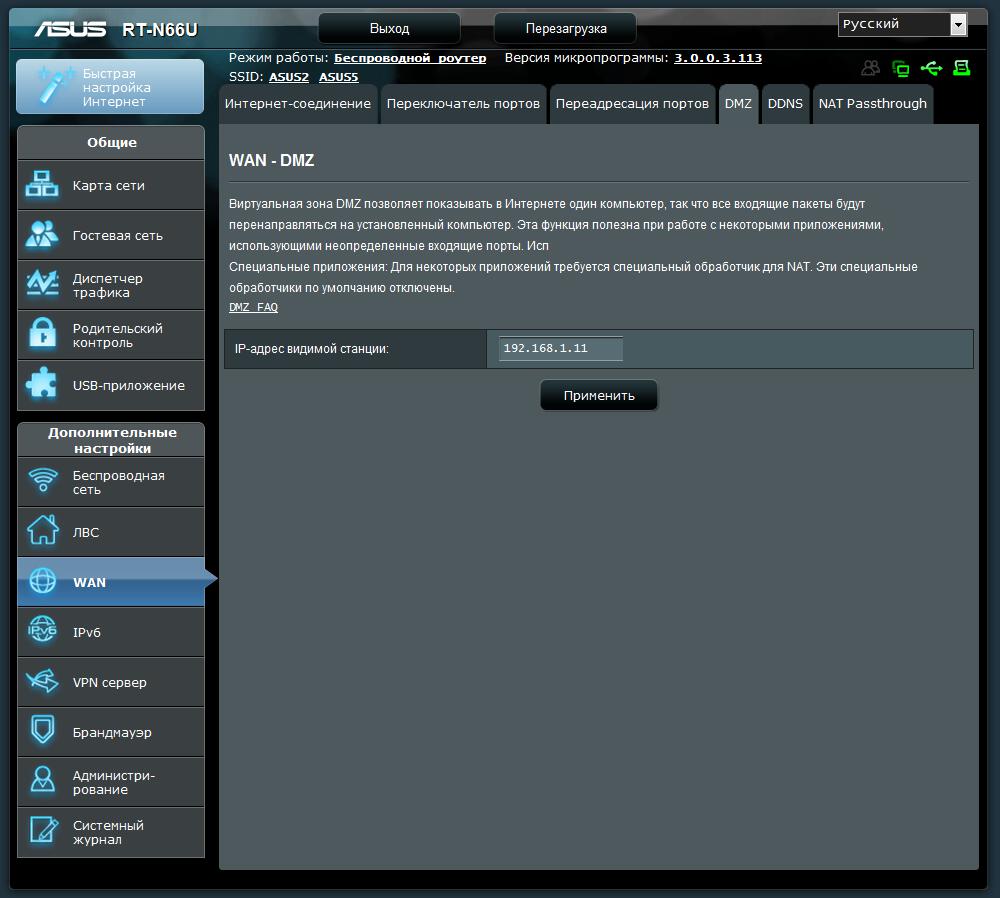Viewport: 1000px width, 898px height.
Task: Click the RT-N66U model name
Action: click(x=160, y=30)
